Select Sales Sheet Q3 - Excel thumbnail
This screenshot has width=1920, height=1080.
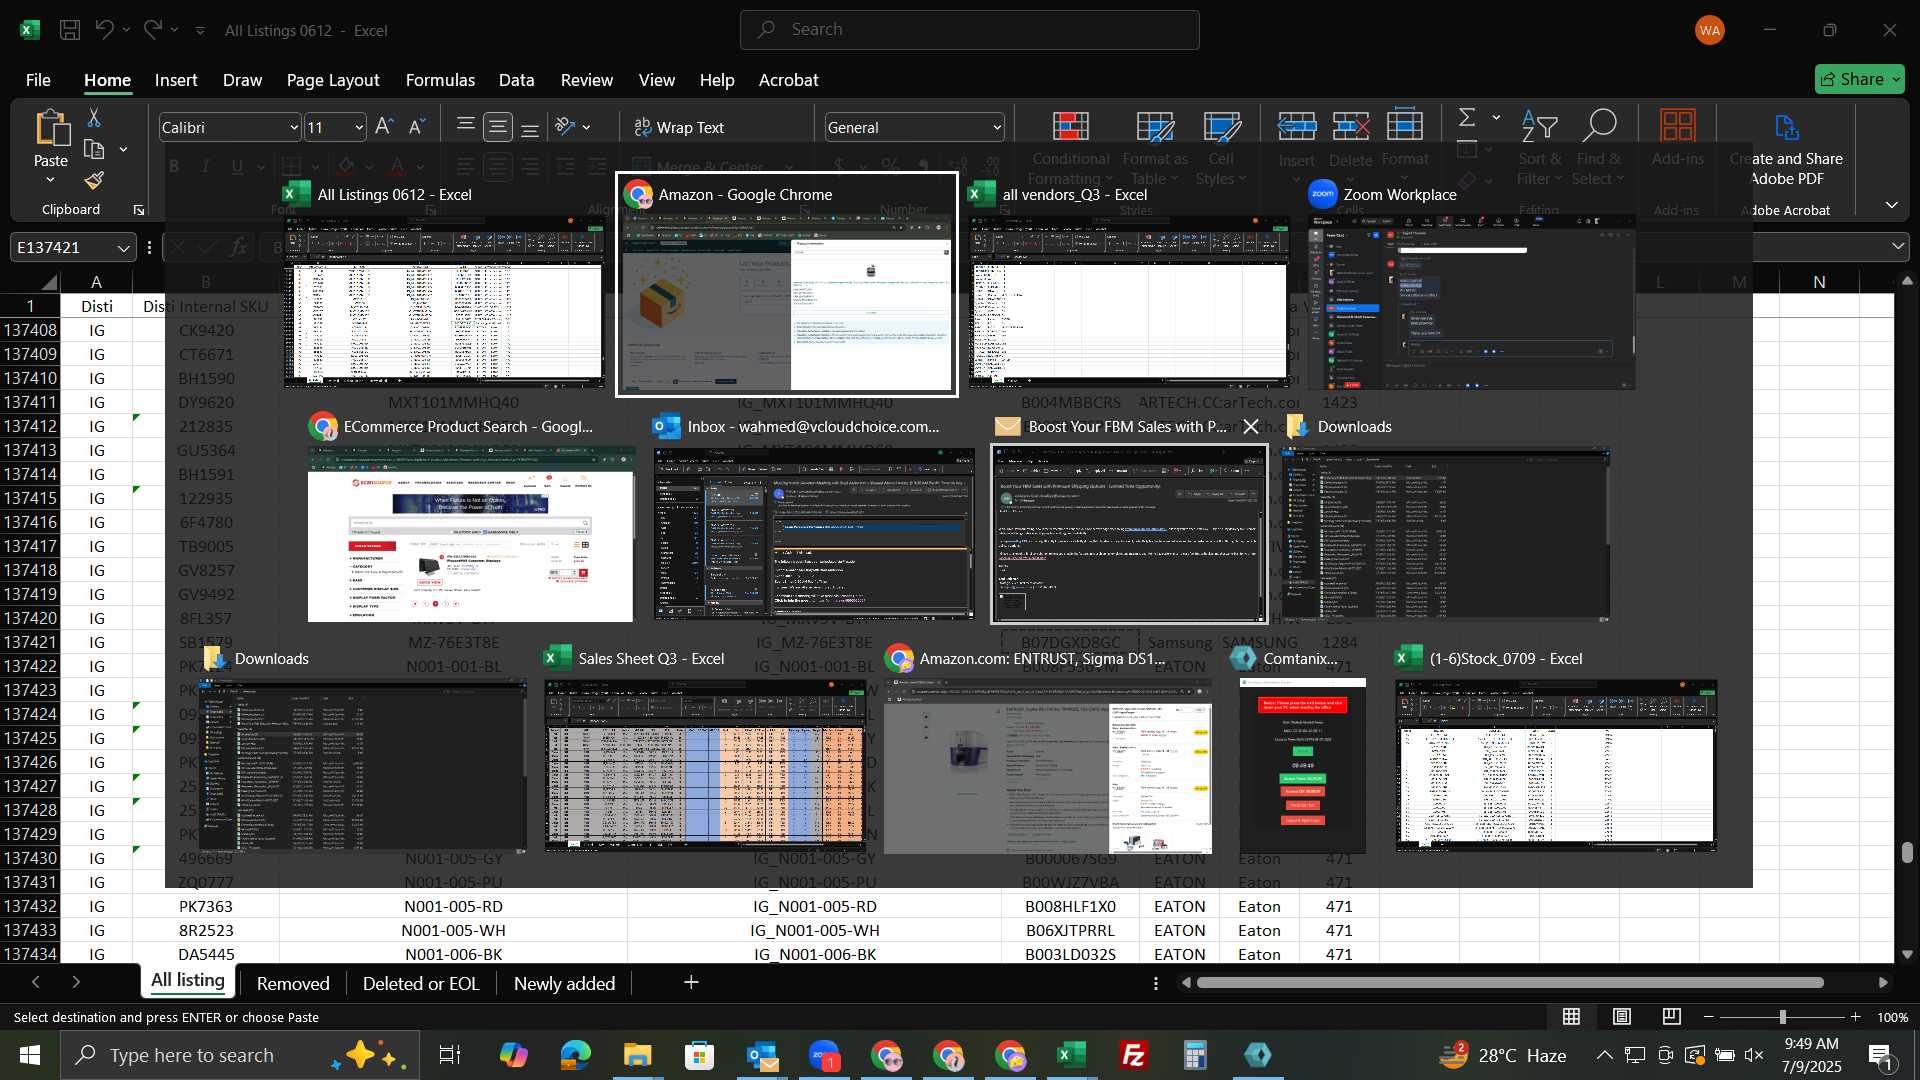pos(705,752)
